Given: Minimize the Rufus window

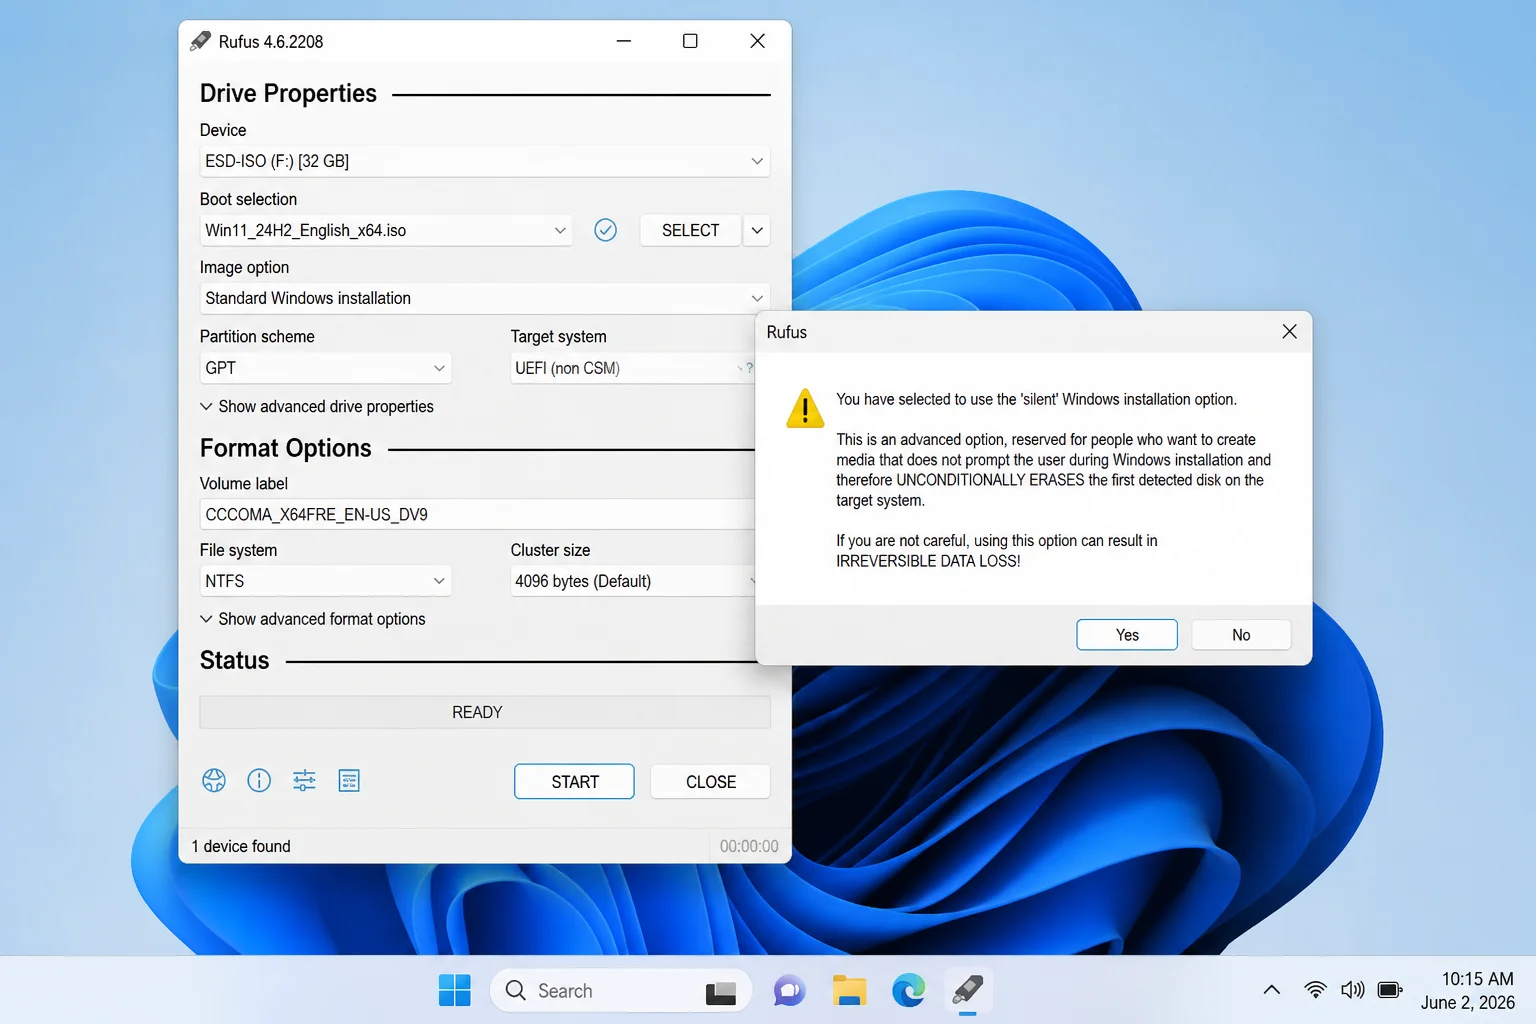Looking at the screenshot, I should coord(624,41).
